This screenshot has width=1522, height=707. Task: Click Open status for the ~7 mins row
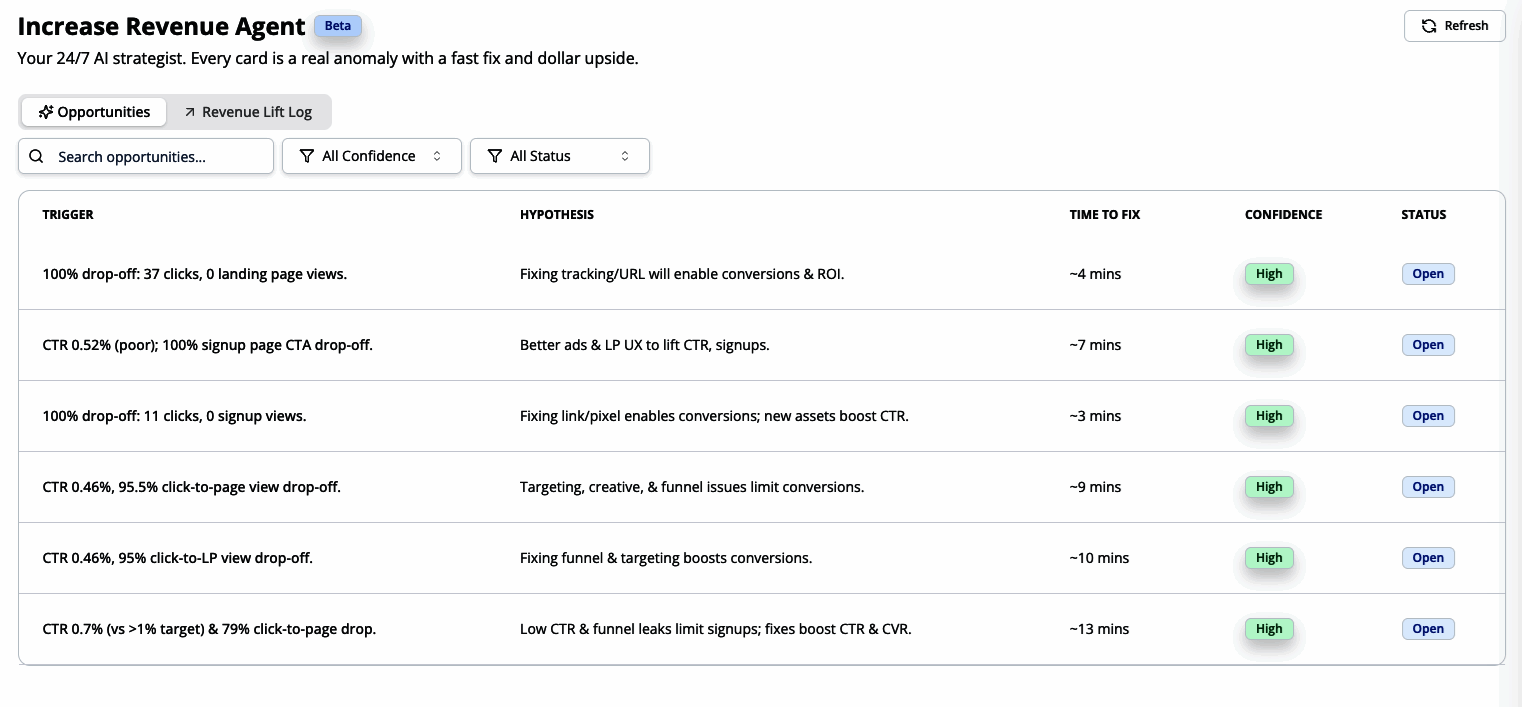(1427, 345)
